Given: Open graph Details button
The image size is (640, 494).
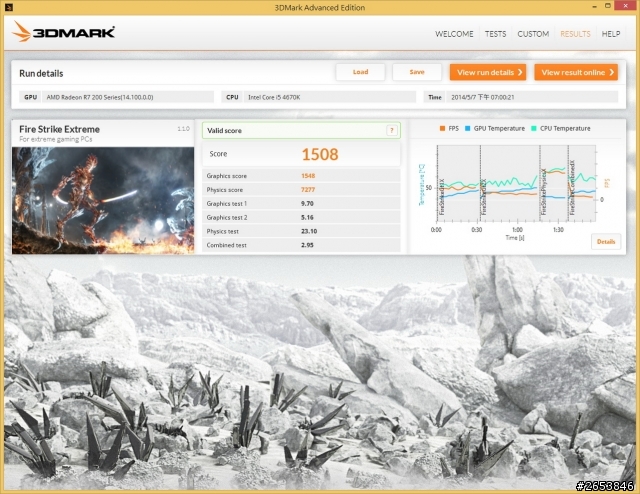Looking at the screenshot, I should pyautogui.click(x=606, y=242).
